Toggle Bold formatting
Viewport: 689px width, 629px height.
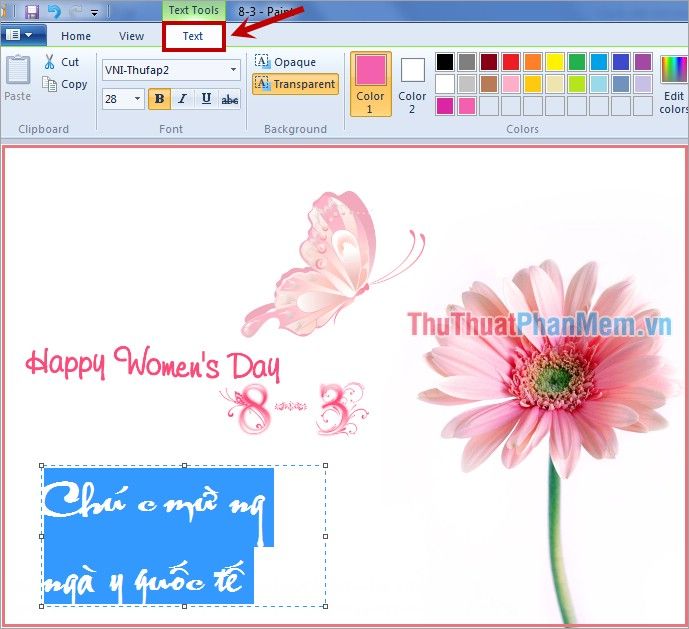[160, 99]
